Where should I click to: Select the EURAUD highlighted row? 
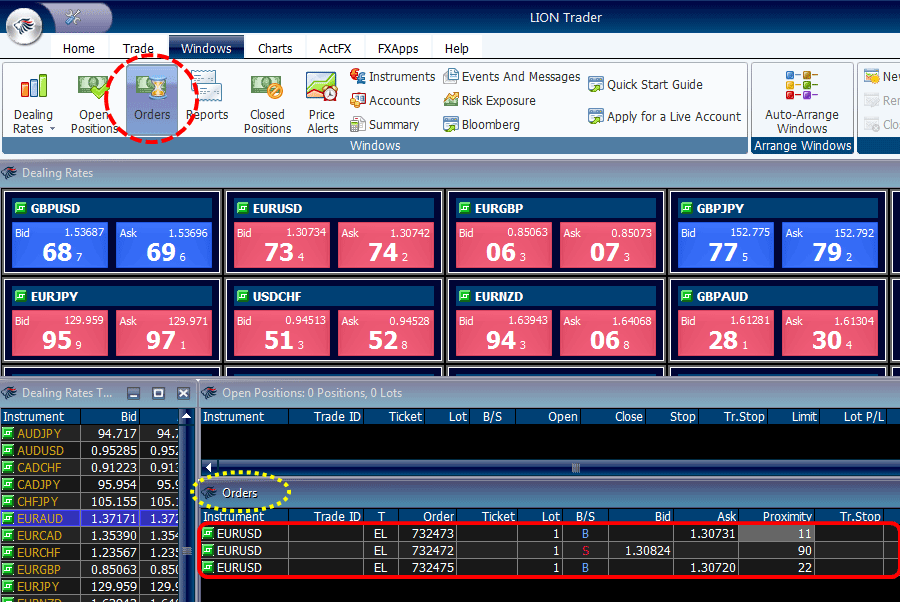click(90, 518)
